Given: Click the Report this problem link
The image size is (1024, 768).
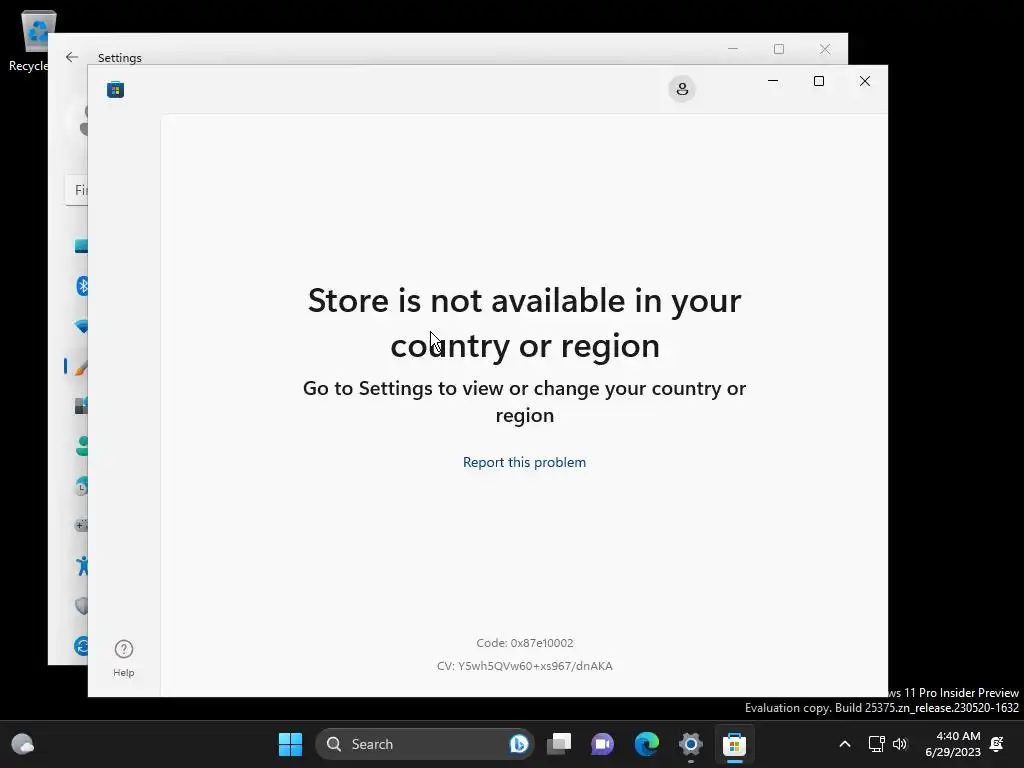Looking at the screenshot, I should [524, 462].
